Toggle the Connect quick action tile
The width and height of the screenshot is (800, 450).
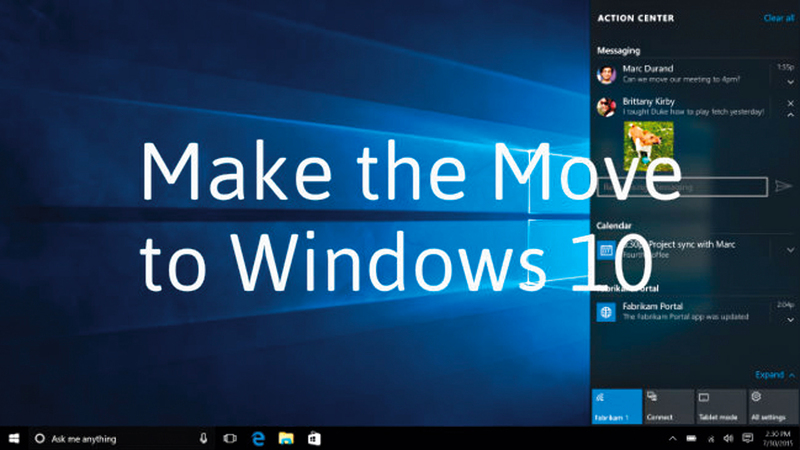pyautogui.click(x=668, y=406)
